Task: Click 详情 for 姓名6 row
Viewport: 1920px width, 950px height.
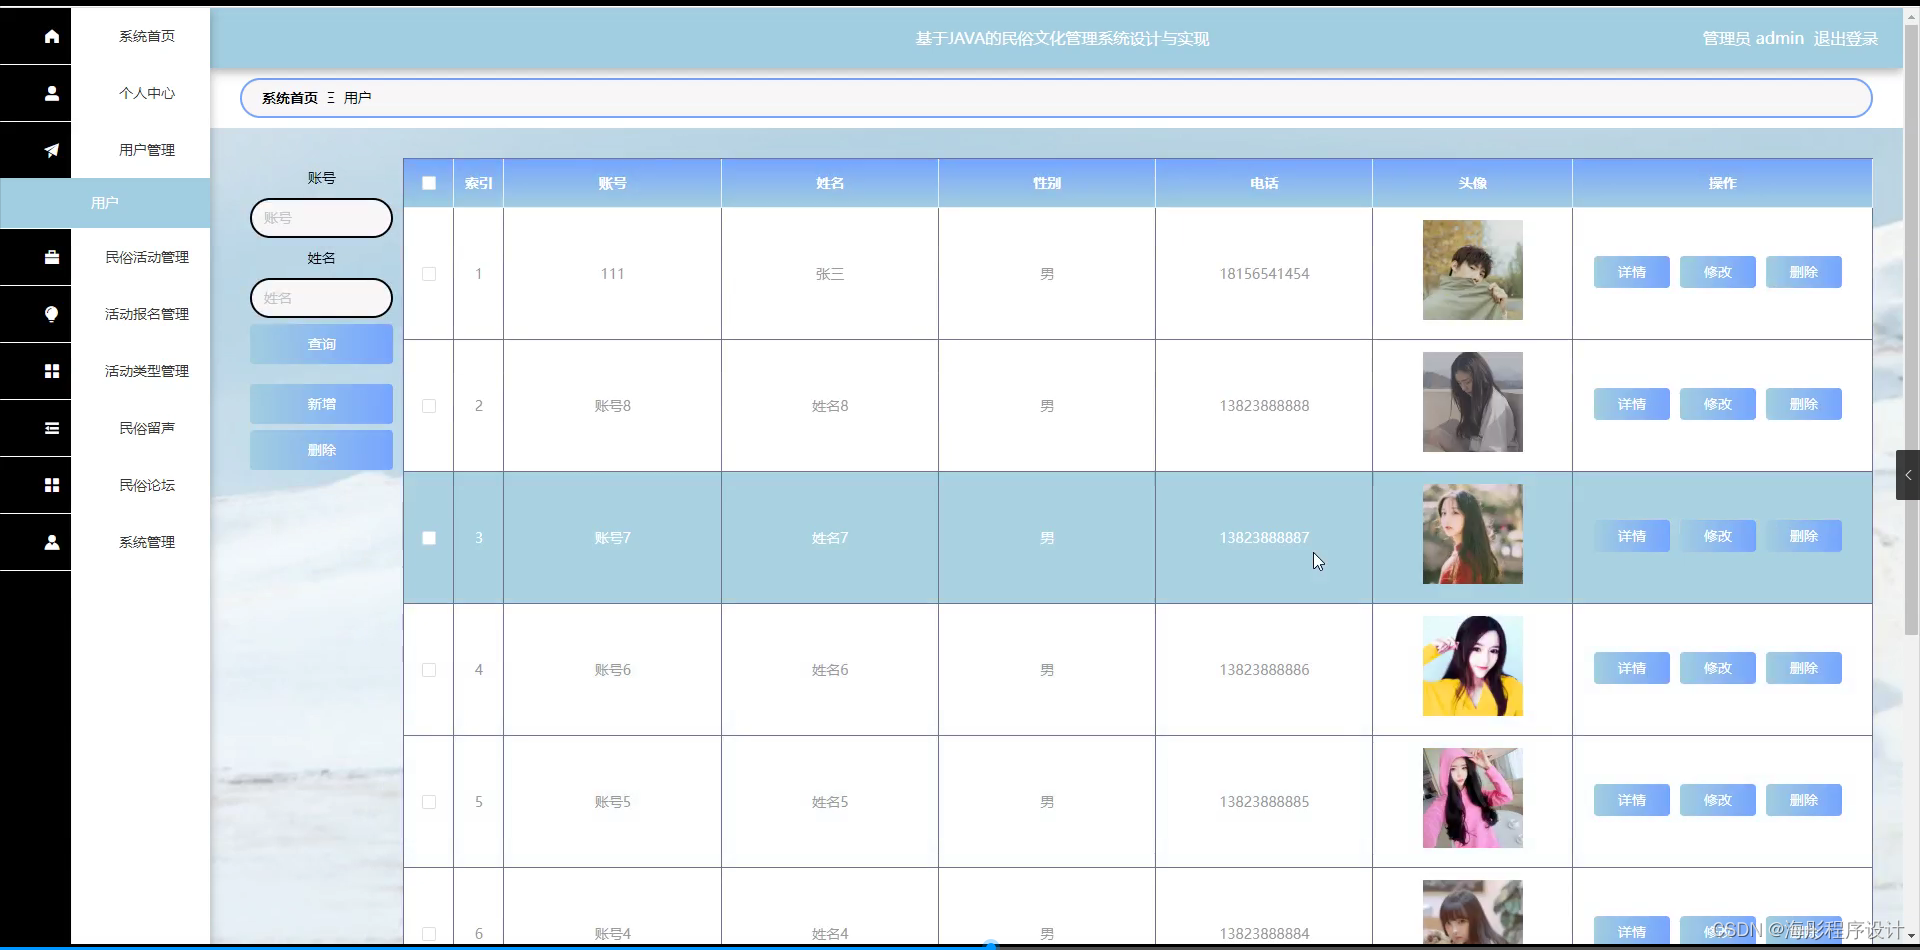Action: point(1631,668)
